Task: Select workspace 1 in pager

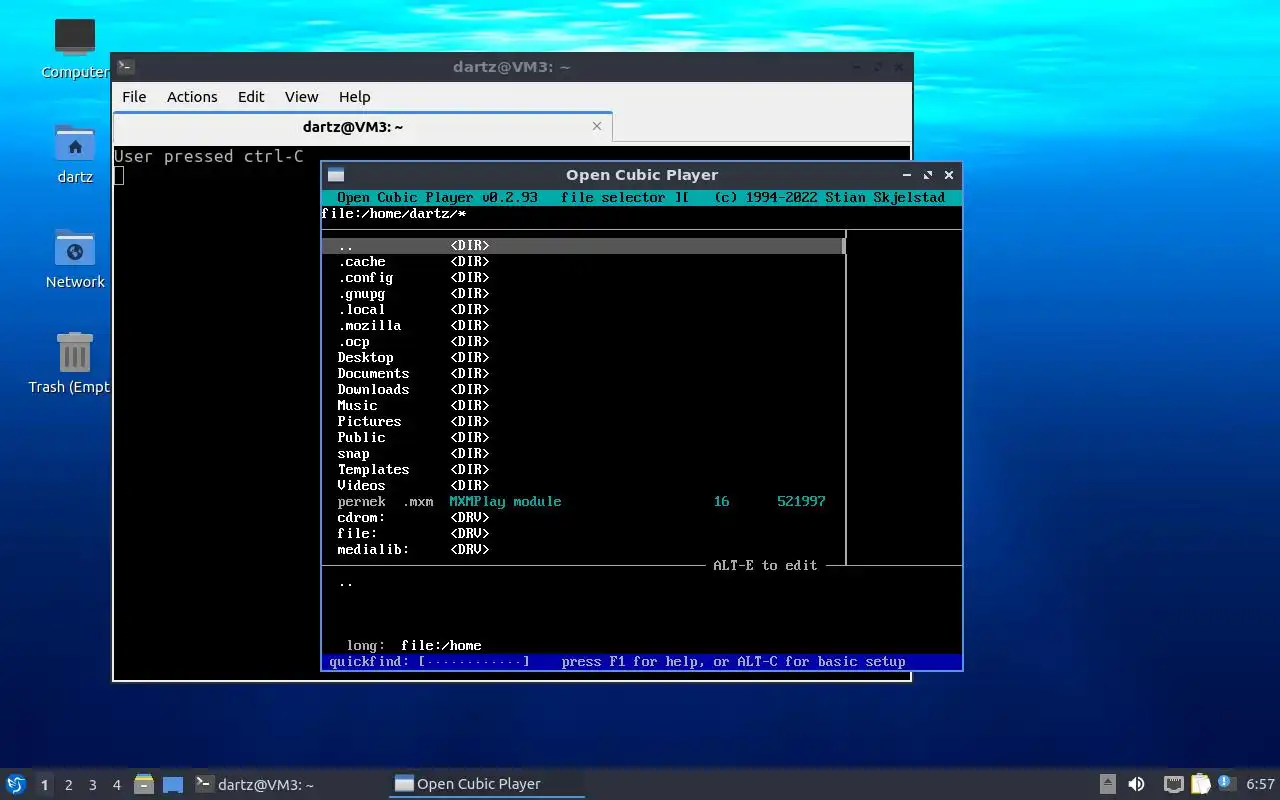Action: pyautogui.click(x=44, y=785)
